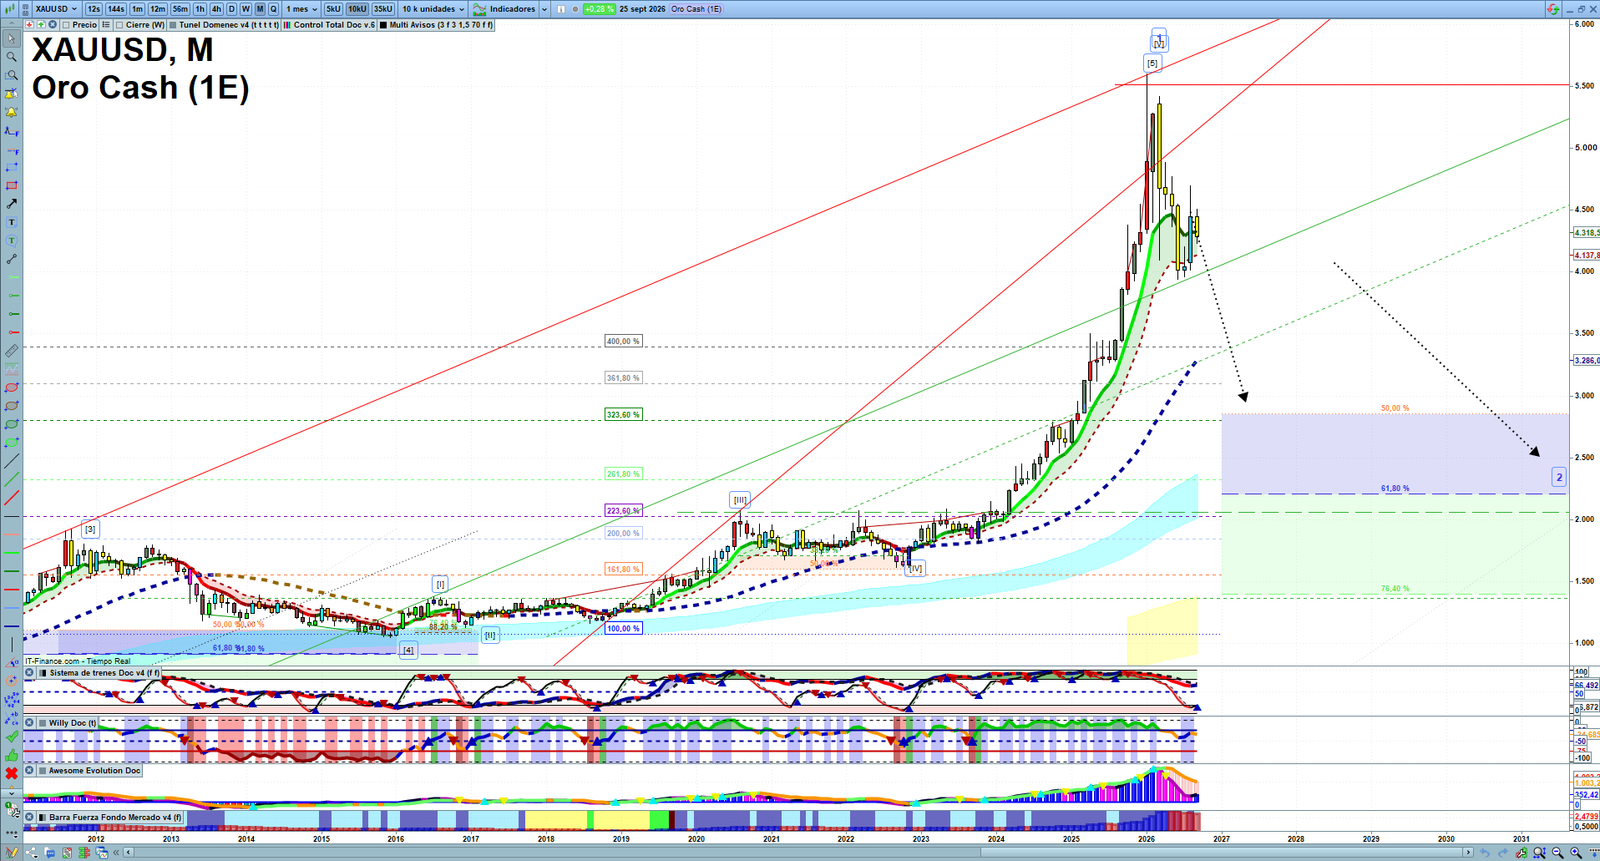Collapse the bottom toolbar double chevron
Screen dimensions: 1600x861
pos(116,853)
